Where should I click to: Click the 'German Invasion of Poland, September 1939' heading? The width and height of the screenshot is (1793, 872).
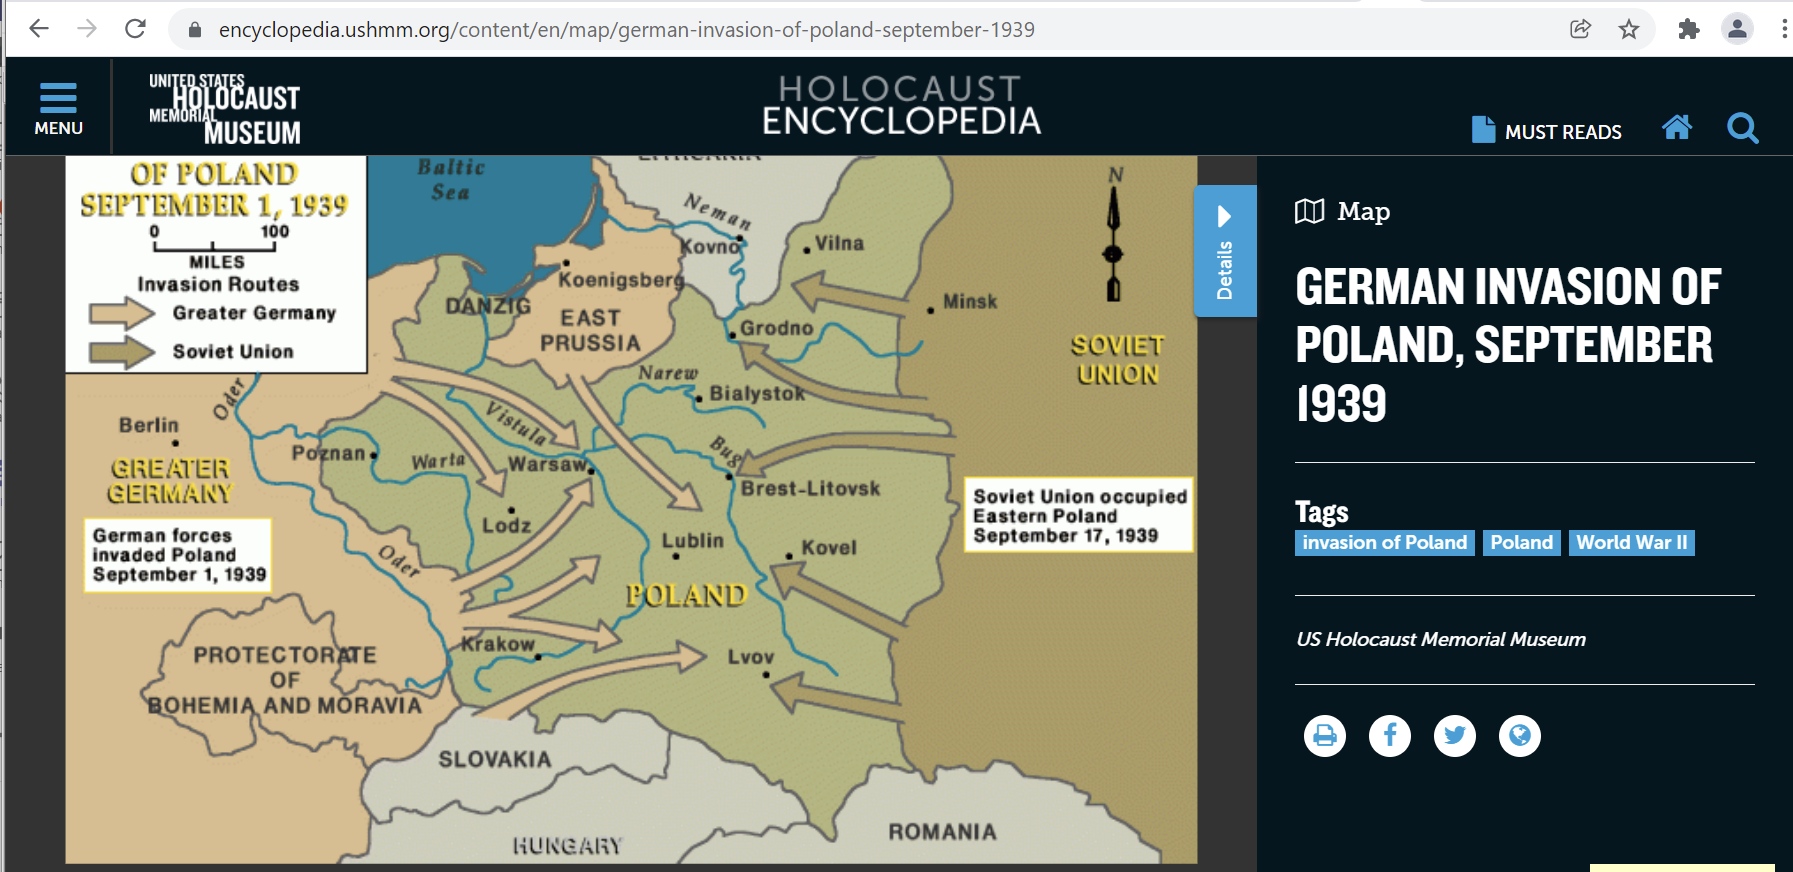click(x=1509, y=345)
